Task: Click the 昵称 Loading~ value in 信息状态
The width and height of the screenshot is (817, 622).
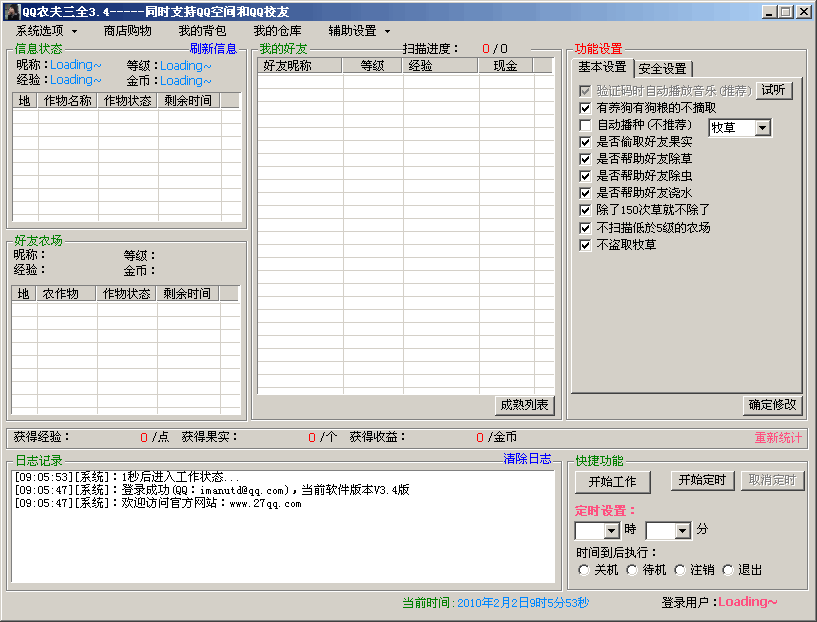Action: [x=76, y=65]
